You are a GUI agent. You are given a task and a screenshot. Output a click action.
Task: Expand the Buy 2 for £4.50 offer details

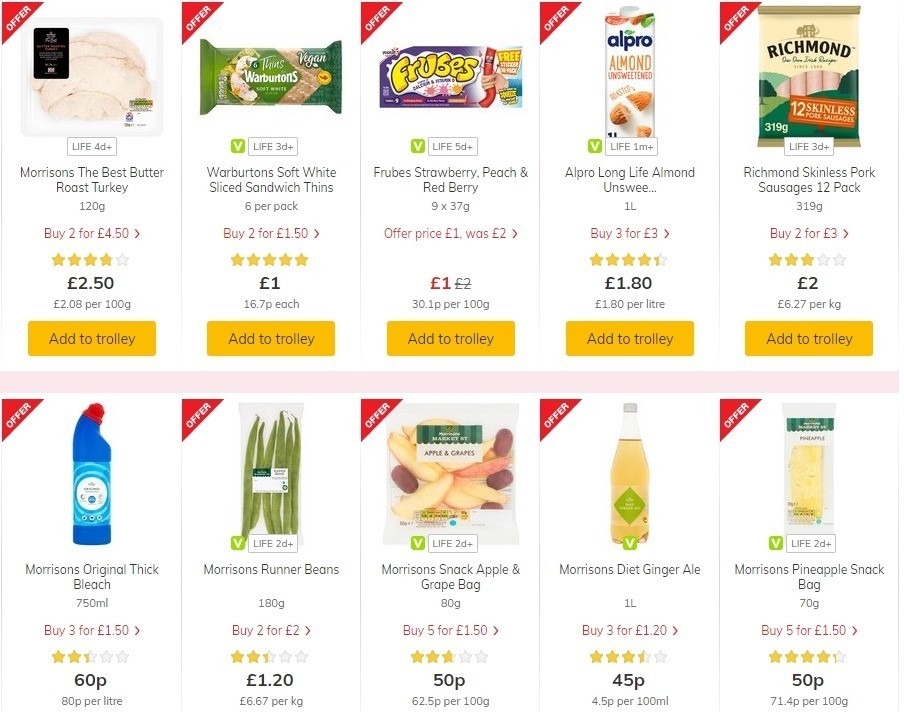pos(91,233)
